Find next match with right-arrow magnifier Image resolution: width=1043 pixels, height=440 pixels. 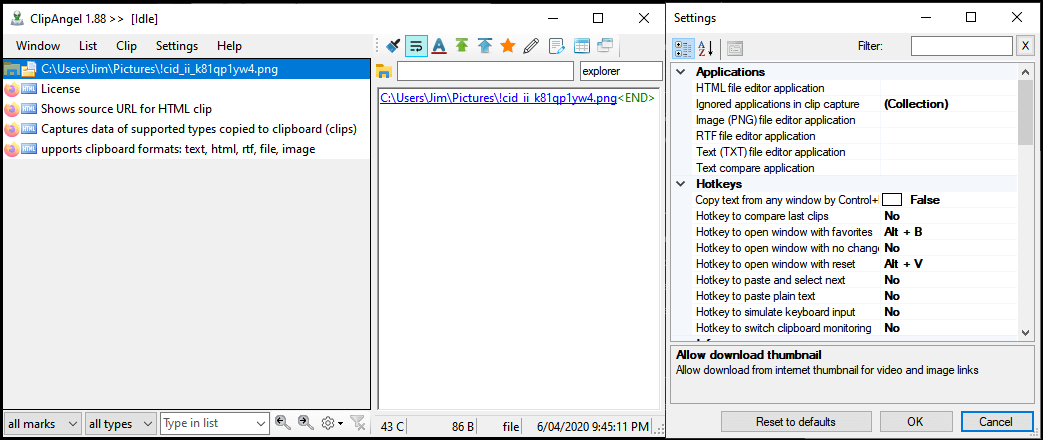(x=306, y=422)
